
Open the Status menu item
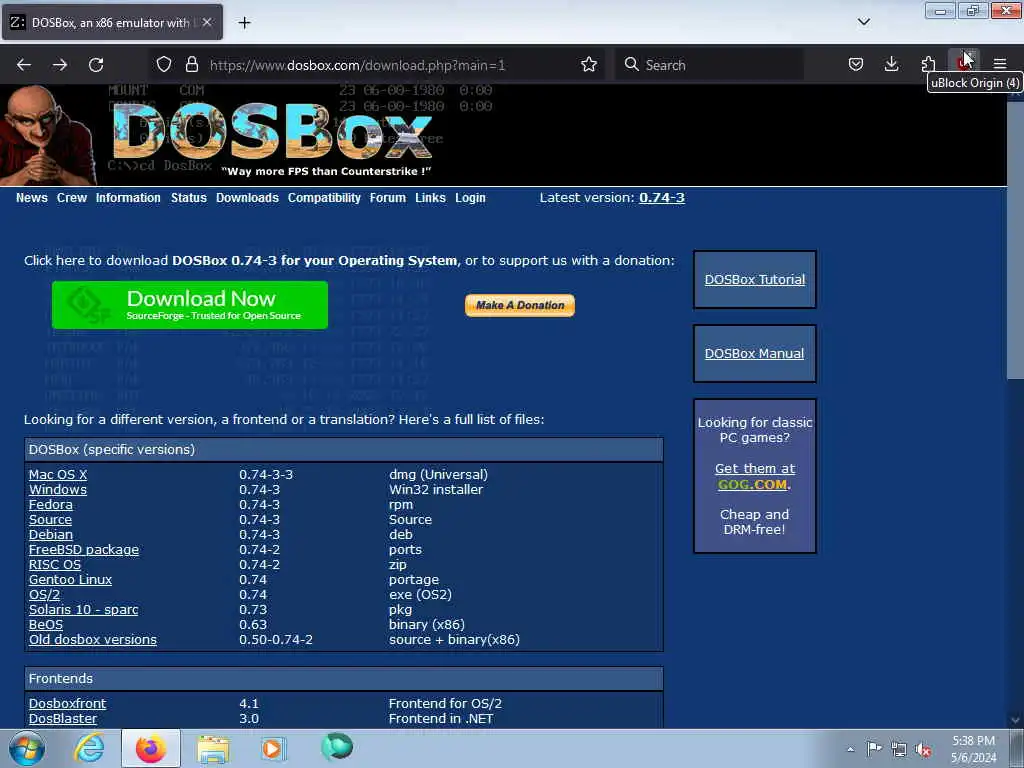point(189,198)
